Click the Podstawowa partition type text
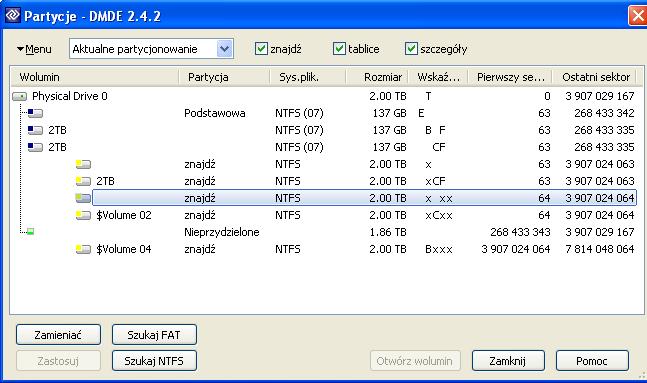Viewport: 647px width, 383px height. click(x=215, y=113)
